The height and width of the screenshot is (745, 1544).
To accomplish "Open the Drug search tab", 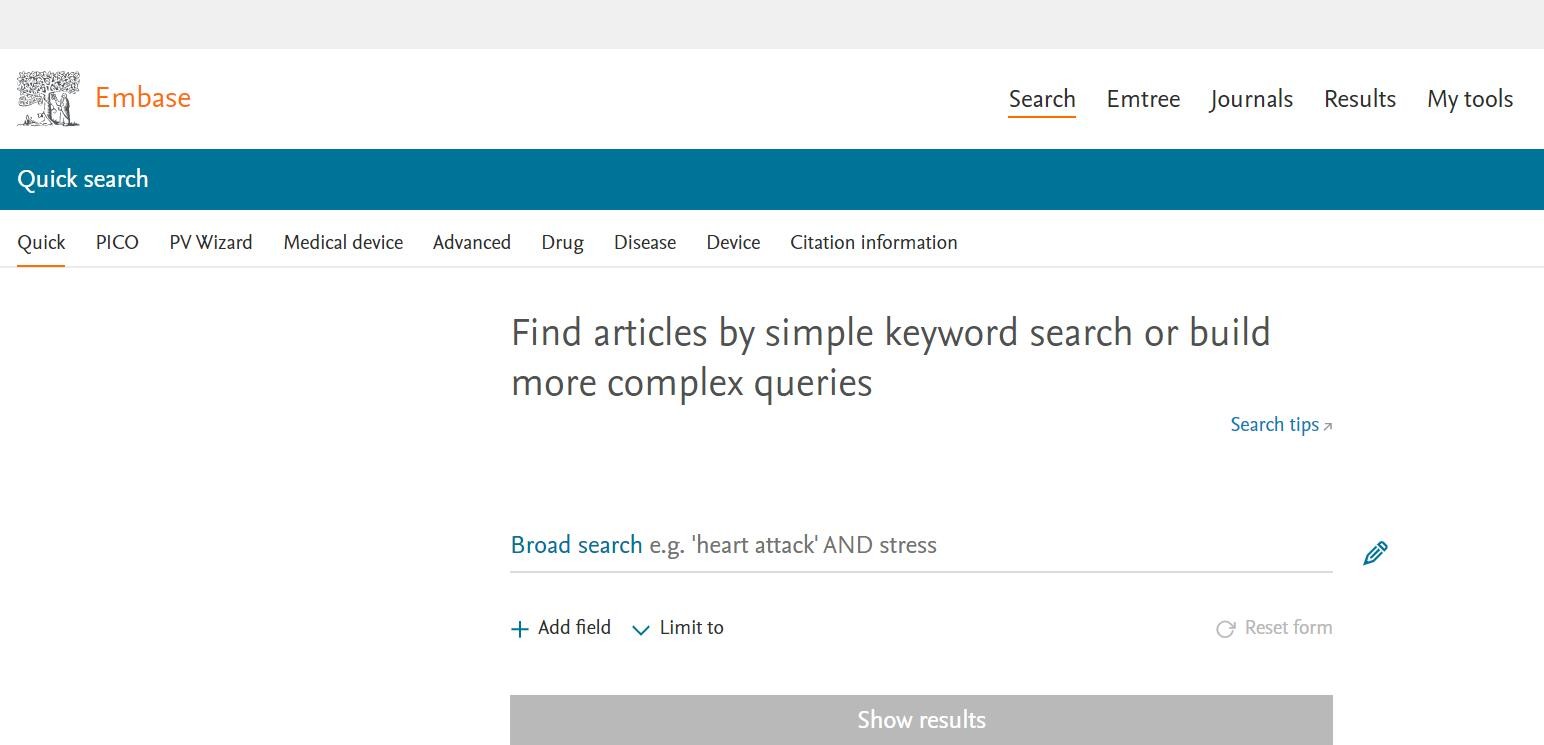I will click(562, 242).
